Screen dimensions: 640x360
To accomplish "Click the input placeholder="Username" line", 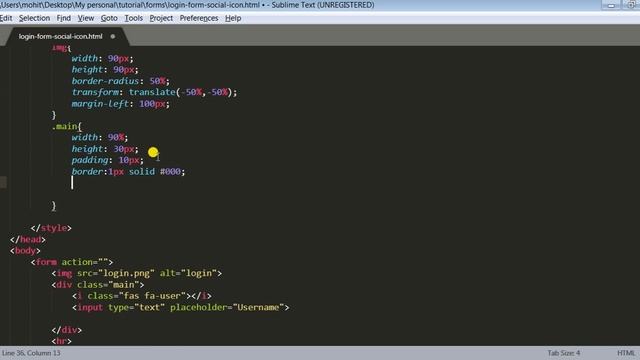I will point(180,307).
